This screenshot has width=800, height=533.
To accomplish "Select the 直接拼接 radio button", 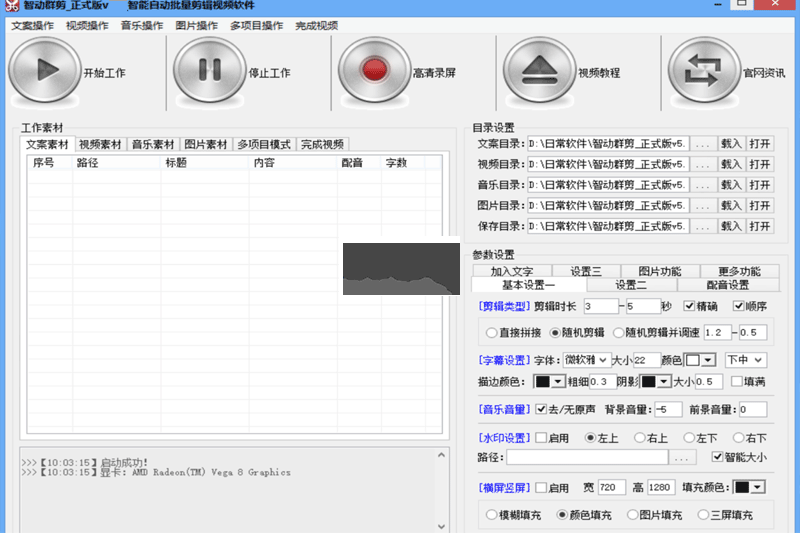I will point(491,332).
